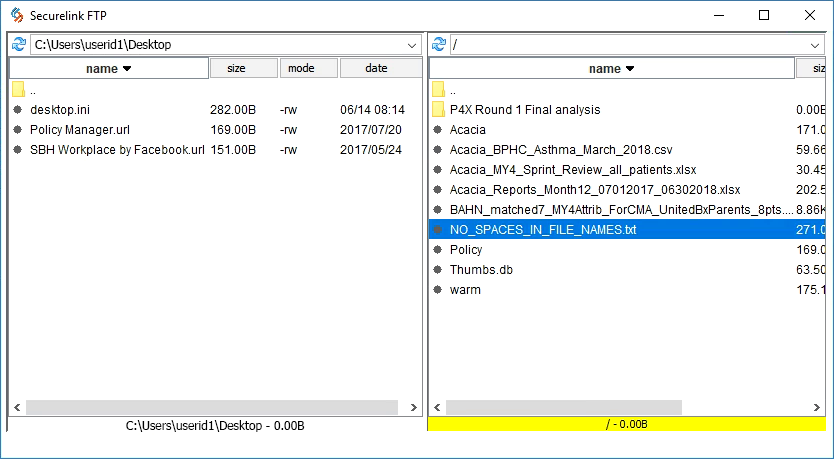The image size is (834, 459).
Task: Click the remote parent directory folder icon
Action: pyautogui.click(x=438, y=90)
